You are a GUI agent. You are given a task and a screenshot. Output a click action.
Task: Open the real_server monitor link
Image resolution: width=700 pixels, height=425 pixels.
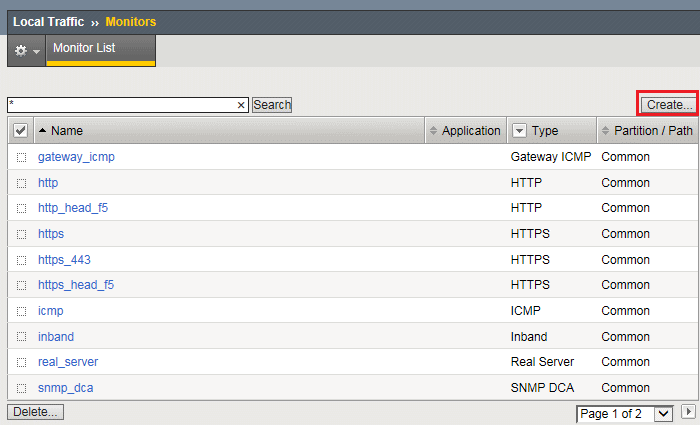pyautogui.click(x=68, y=362)
